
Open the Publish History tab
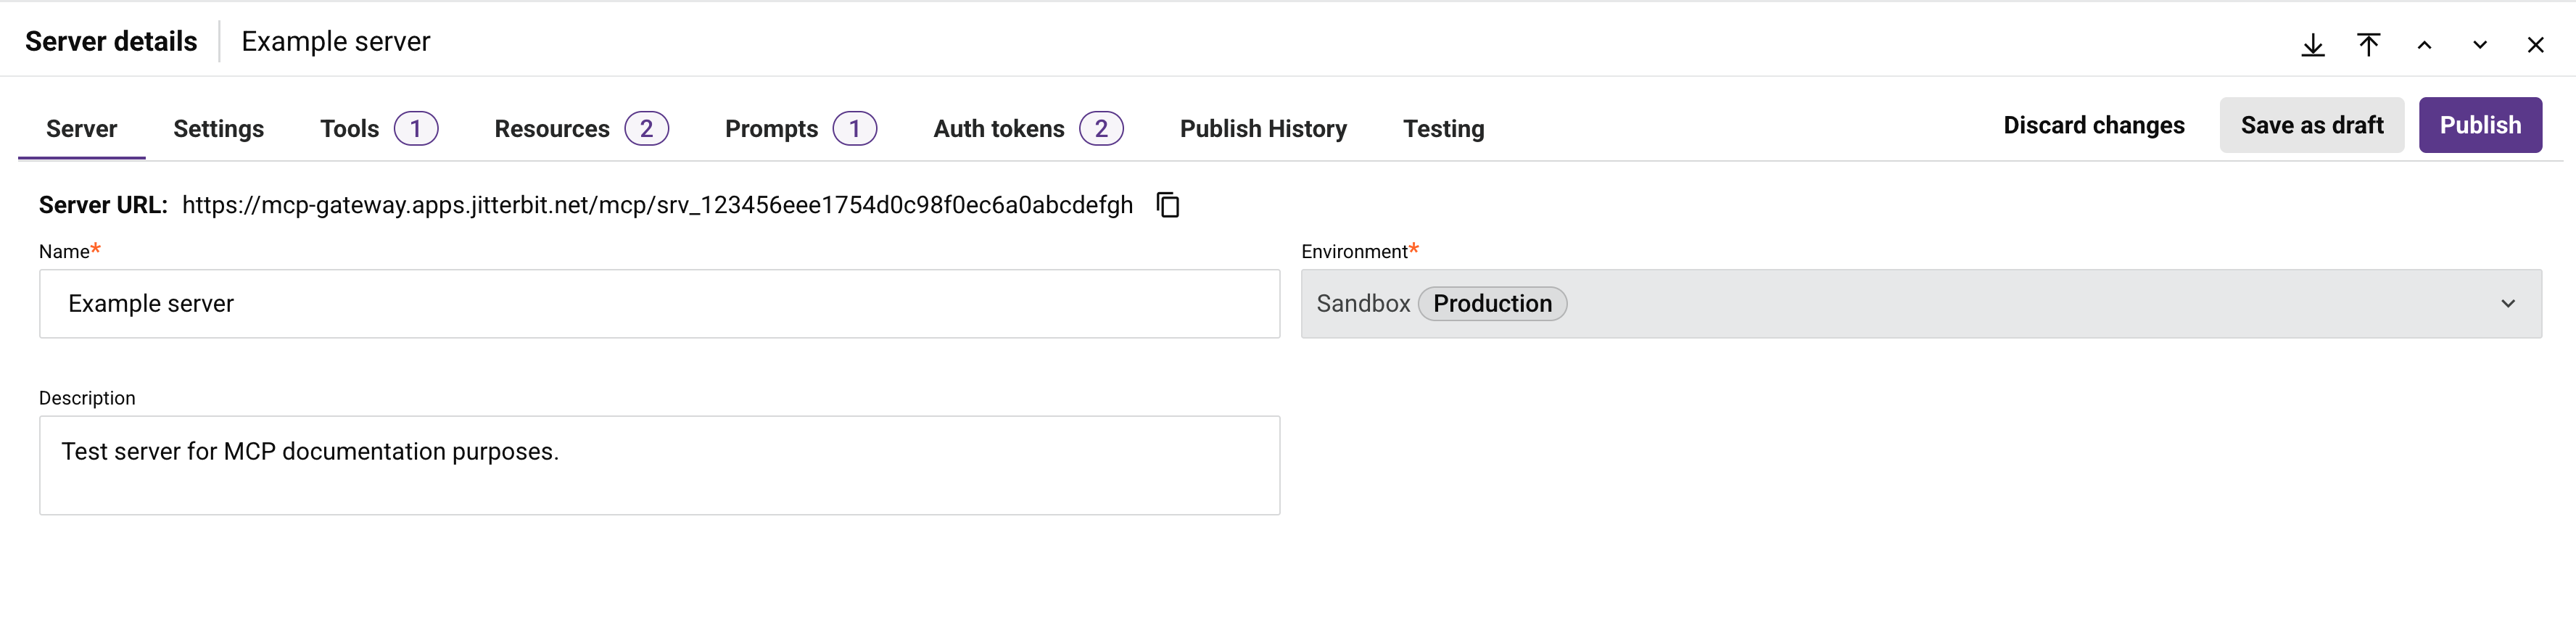point(1263,129)
